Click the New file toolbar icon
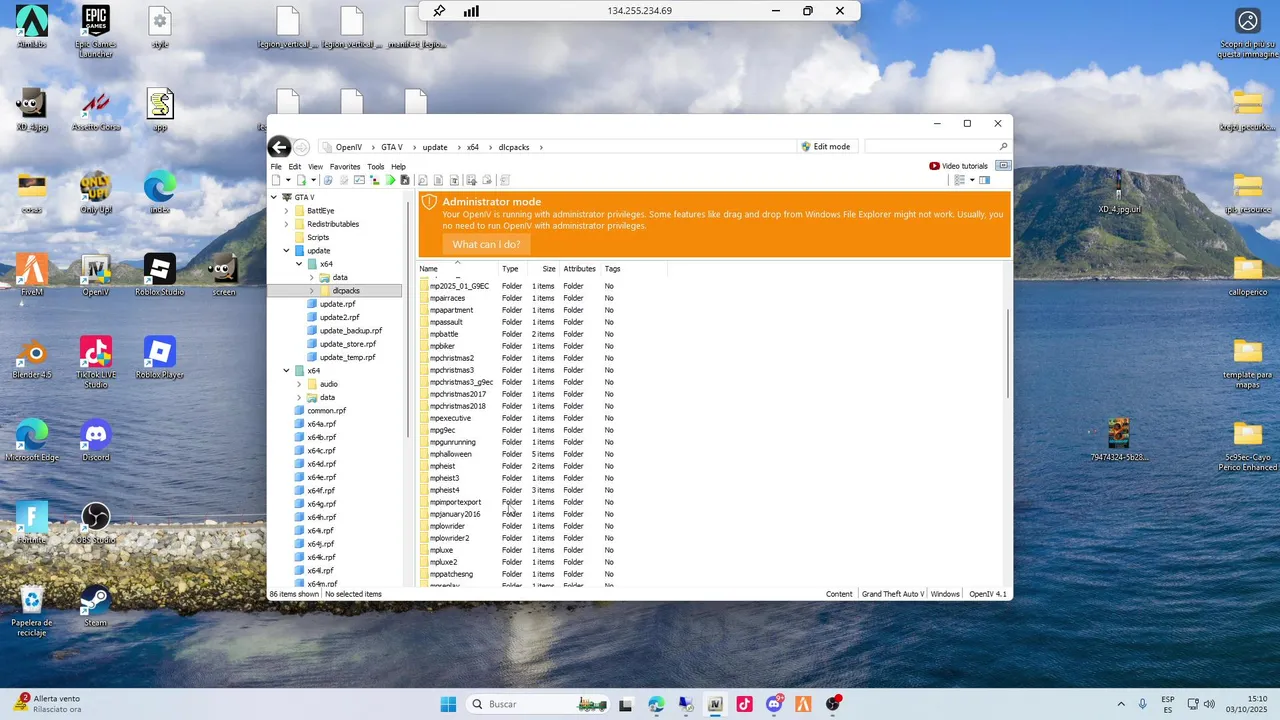1280x720 pixels. 276,180
